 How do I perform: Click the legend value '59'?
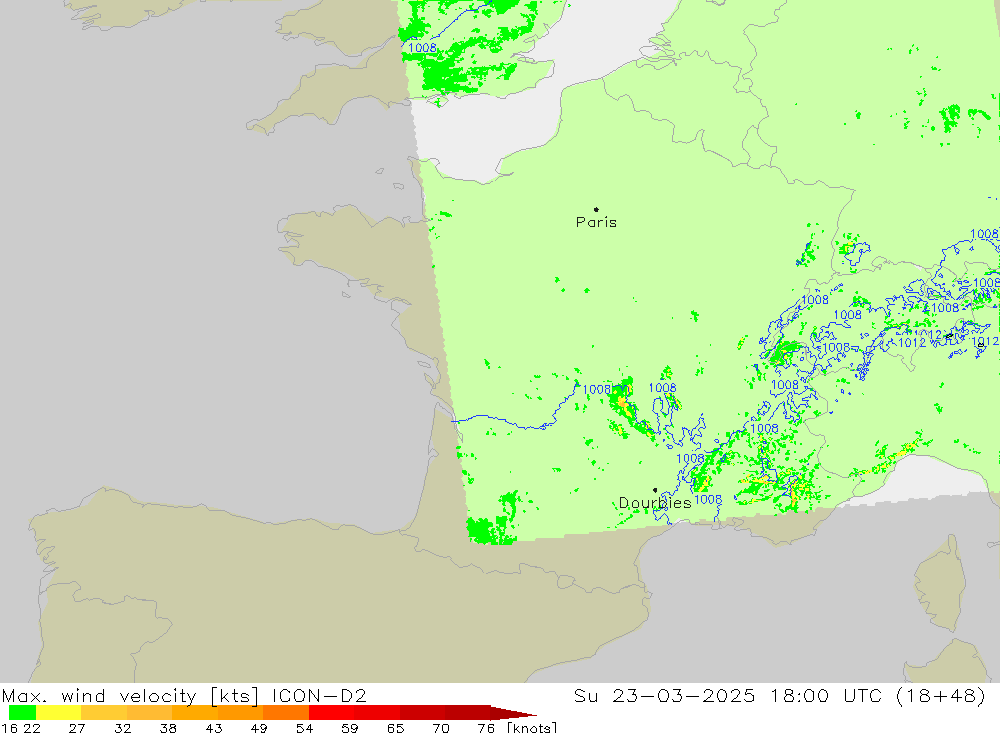tap(349, 727)
